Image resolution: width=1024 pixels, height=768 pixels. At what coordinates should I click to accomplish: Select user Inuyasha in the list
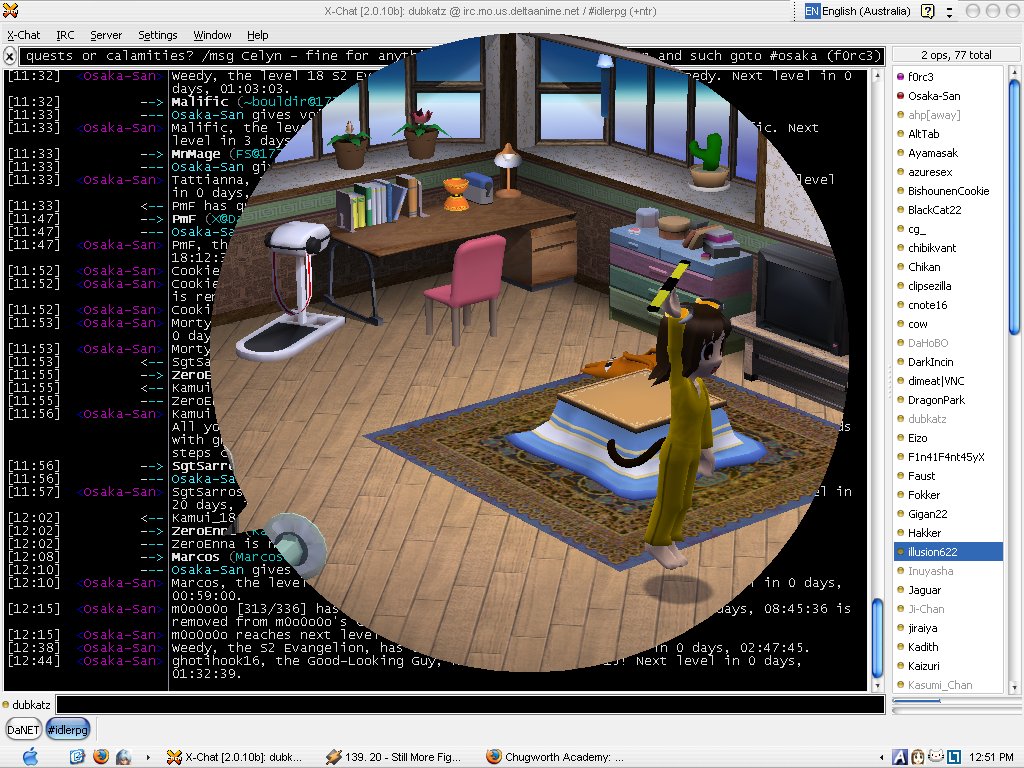pos(948,571)
